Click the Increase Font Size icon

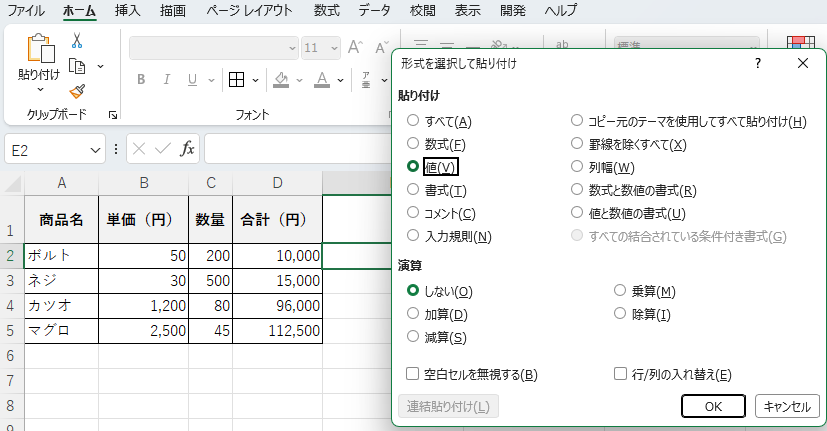355,47
